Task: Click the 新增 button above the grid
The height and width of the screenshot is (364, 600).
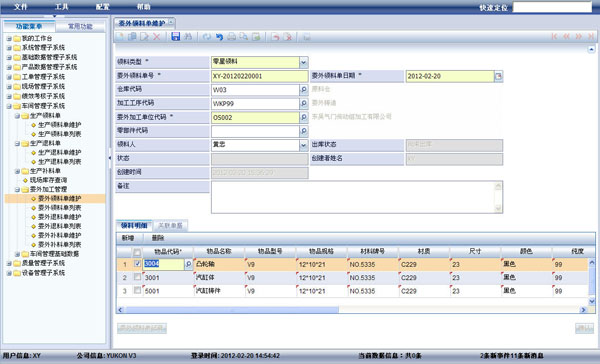Action: (x=128, y=238)
